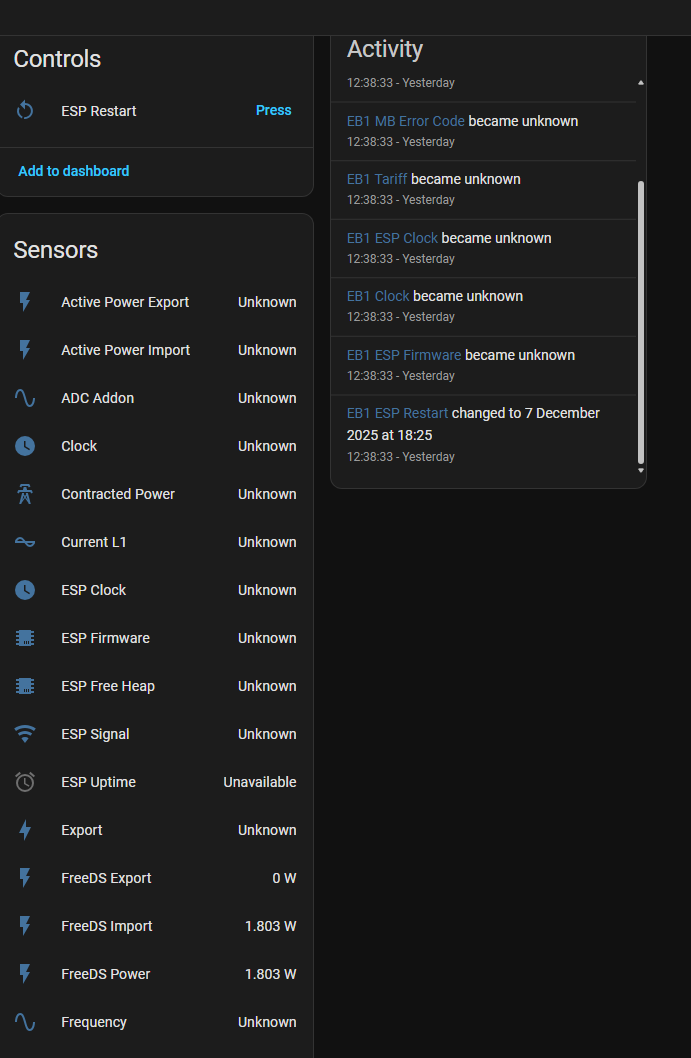Click the ESP Clock icon
The image size is (691, 1058).
[x=25, y=590]
